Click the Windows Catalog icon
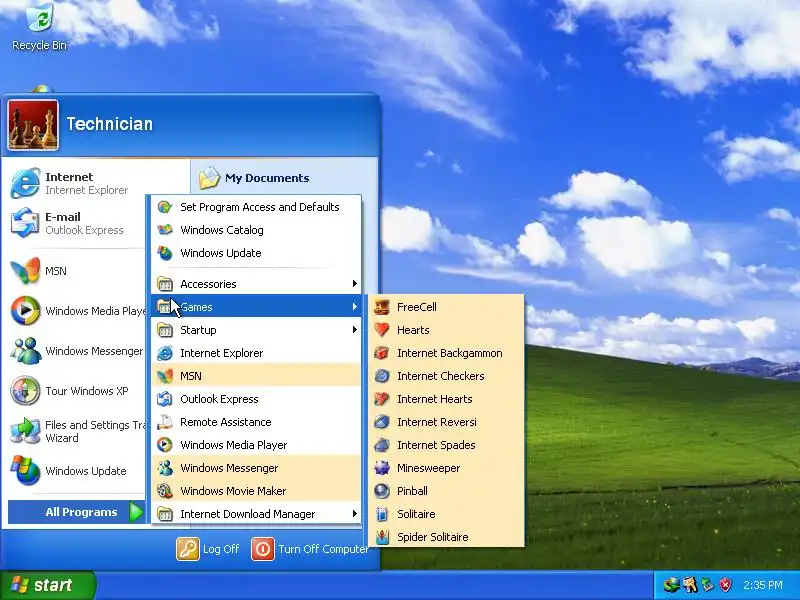800x600 pixels. [x=165, y=230]
